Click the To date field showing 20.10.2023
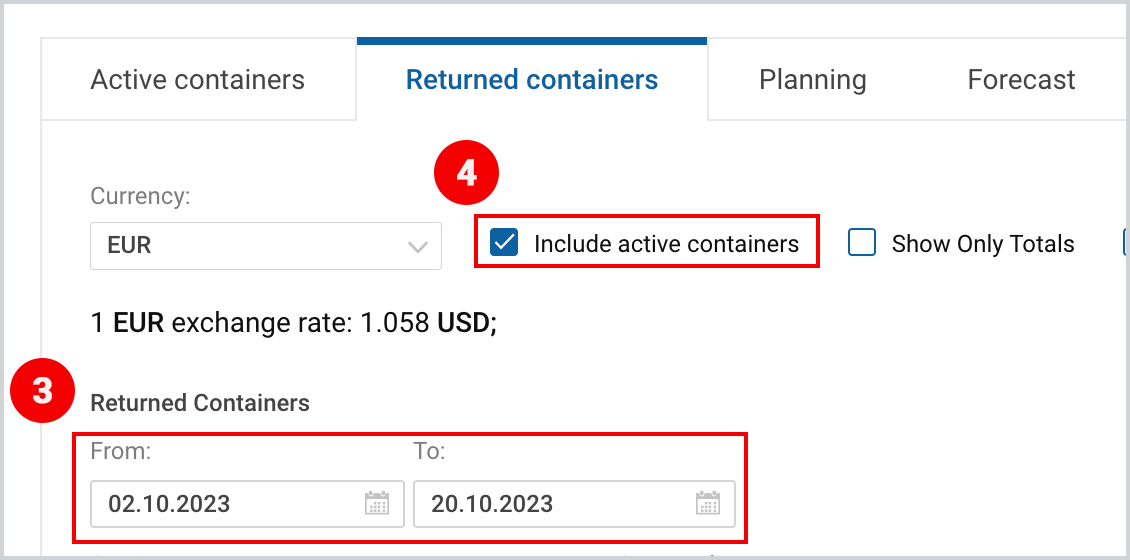This screenshot has height=560, width=1130. (x=574, y=503)
